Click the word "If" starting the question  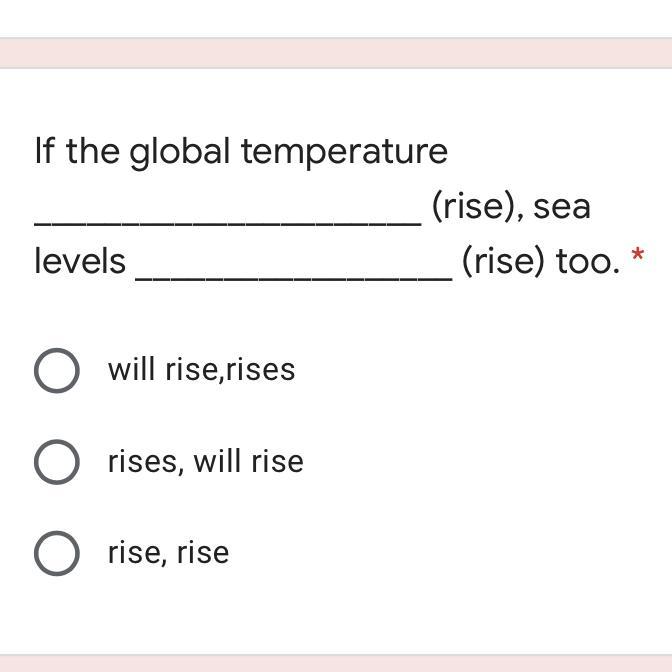point(45,151)
